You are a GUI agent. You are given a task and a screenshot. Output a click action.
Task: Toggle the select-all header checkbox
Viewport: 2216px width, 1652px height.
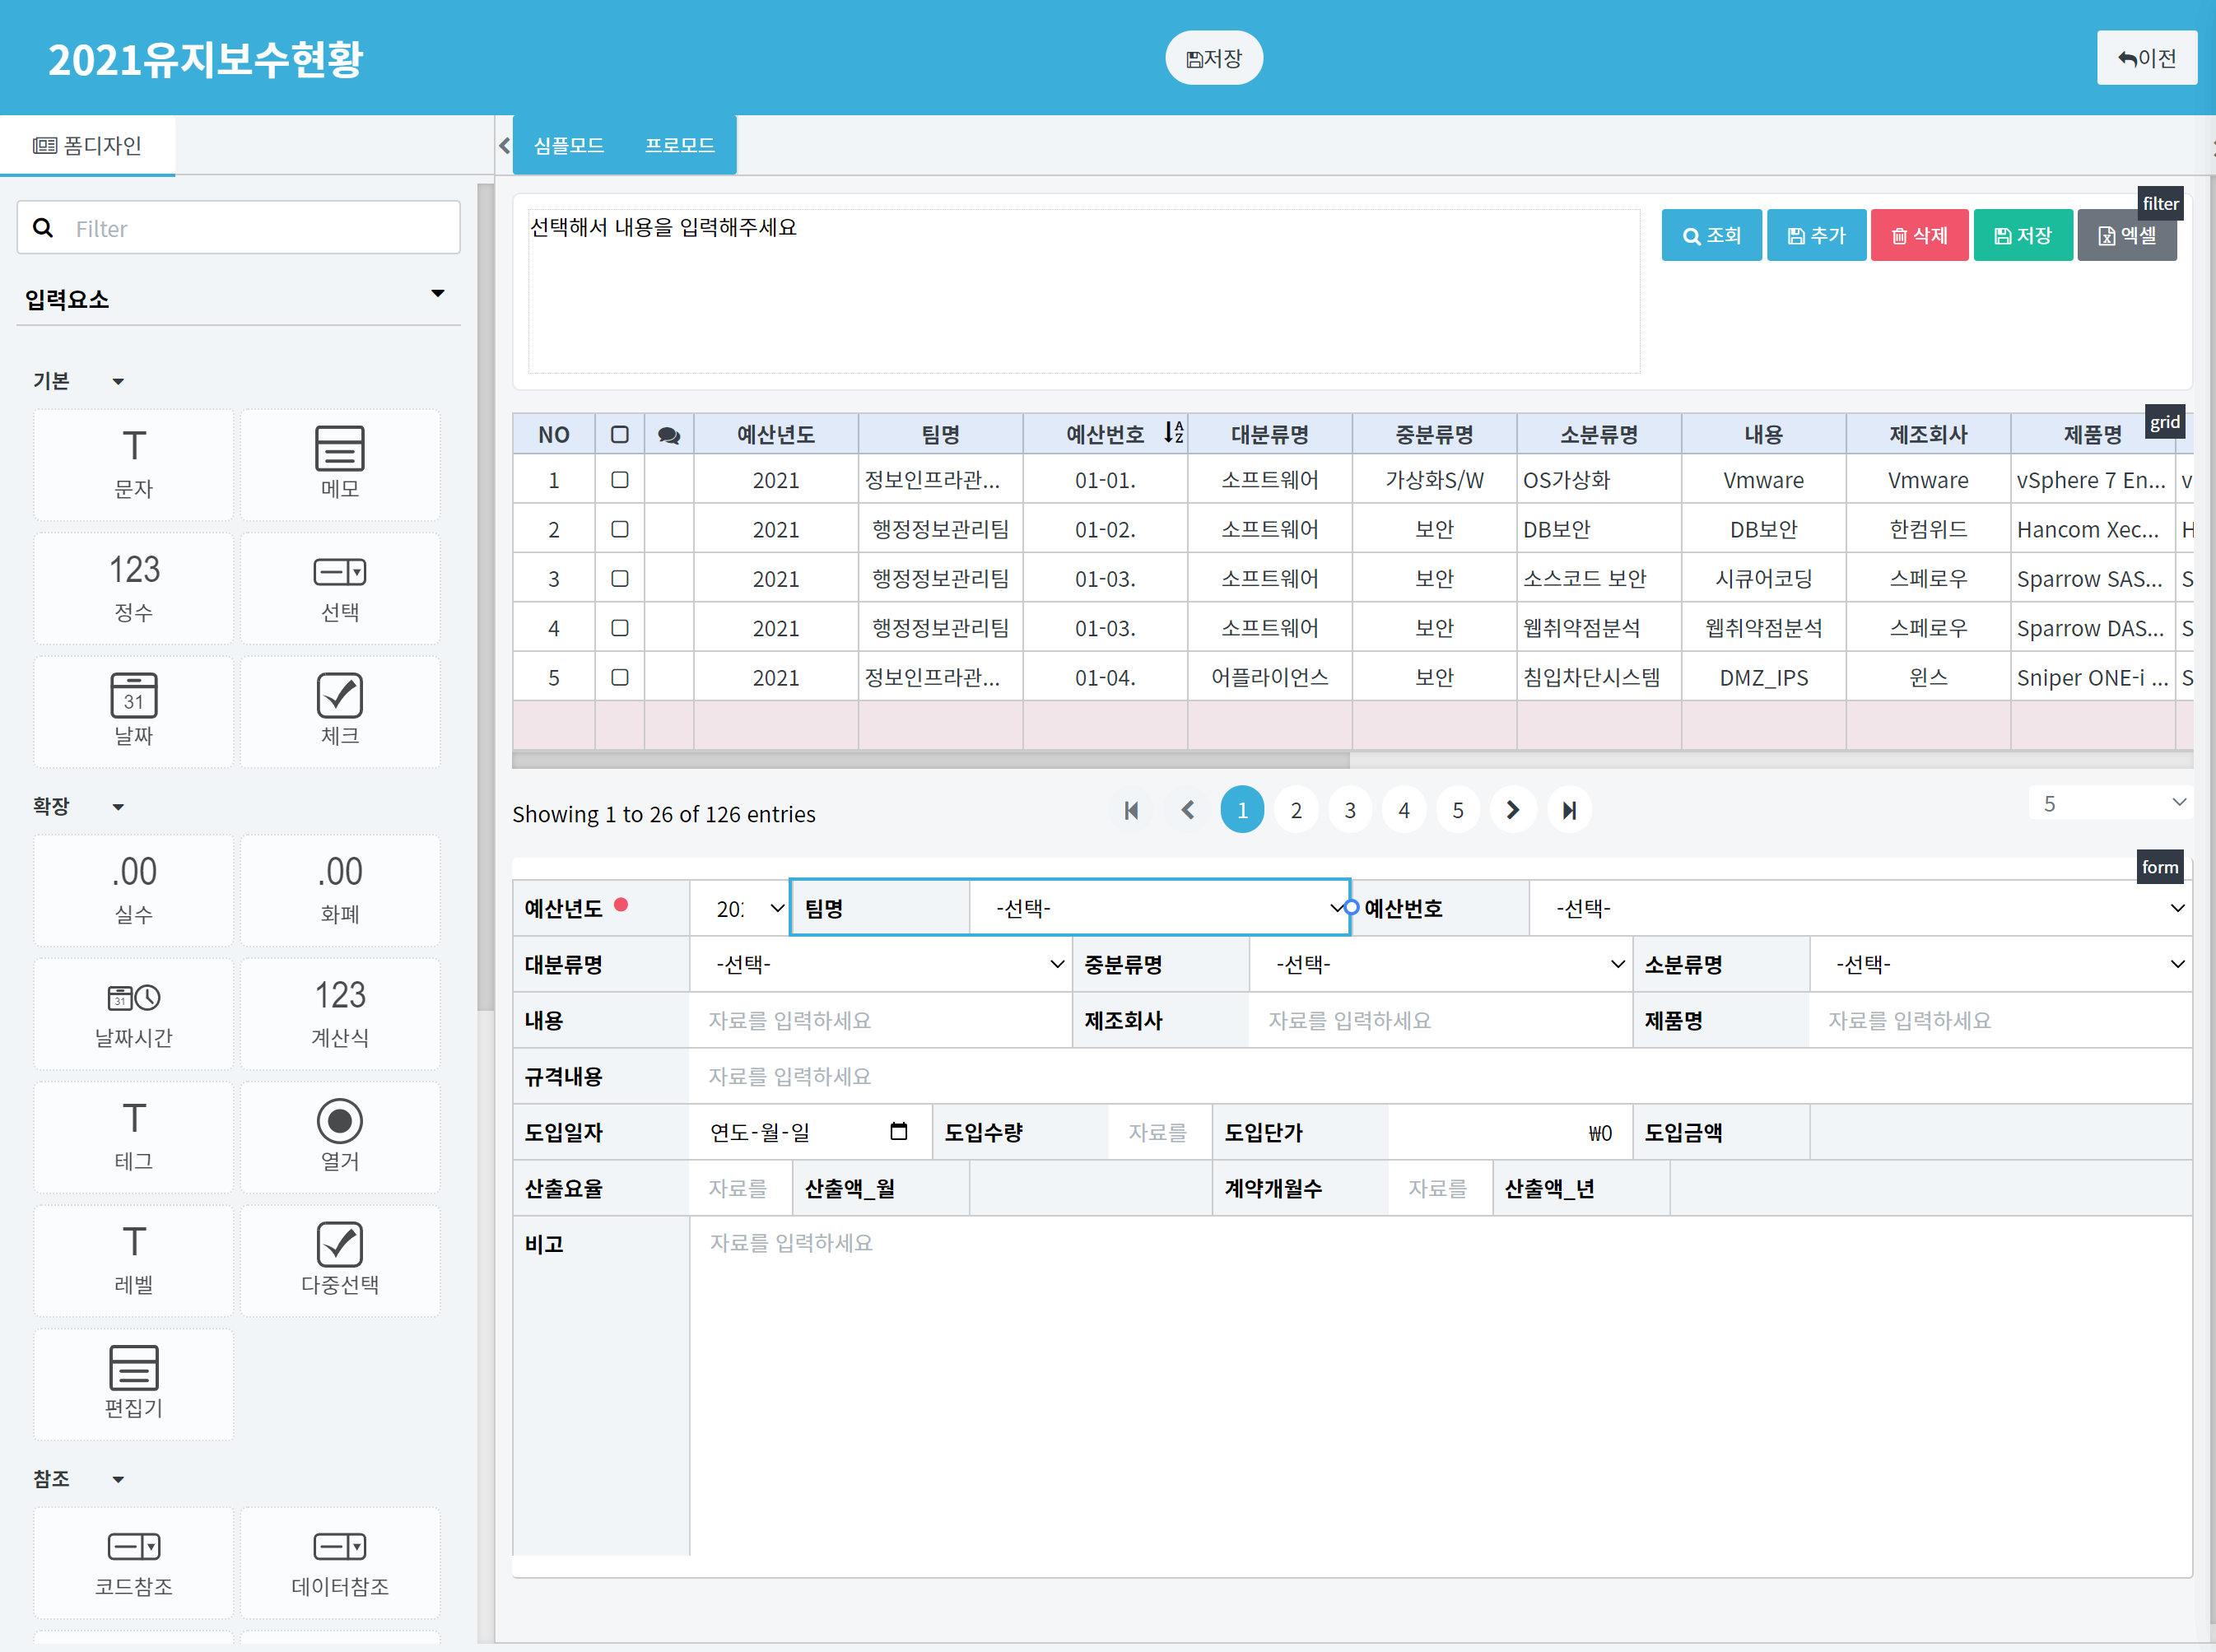click(x=620, y=434)
